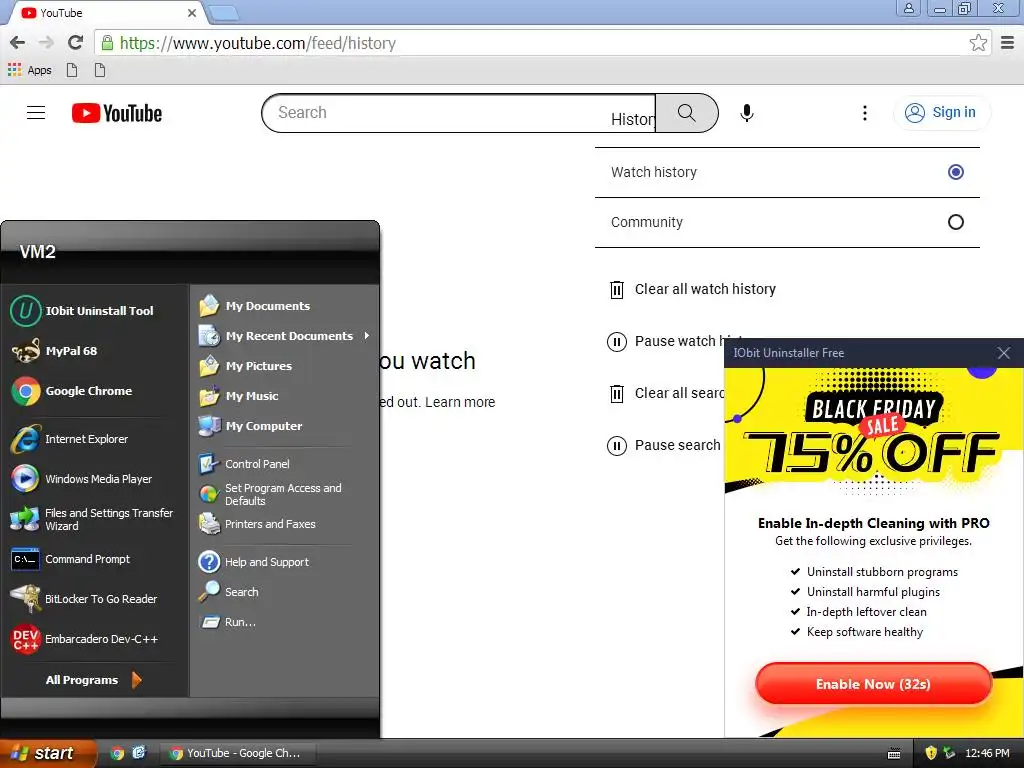Click the Pause search history pause icon

click(616, 446)
